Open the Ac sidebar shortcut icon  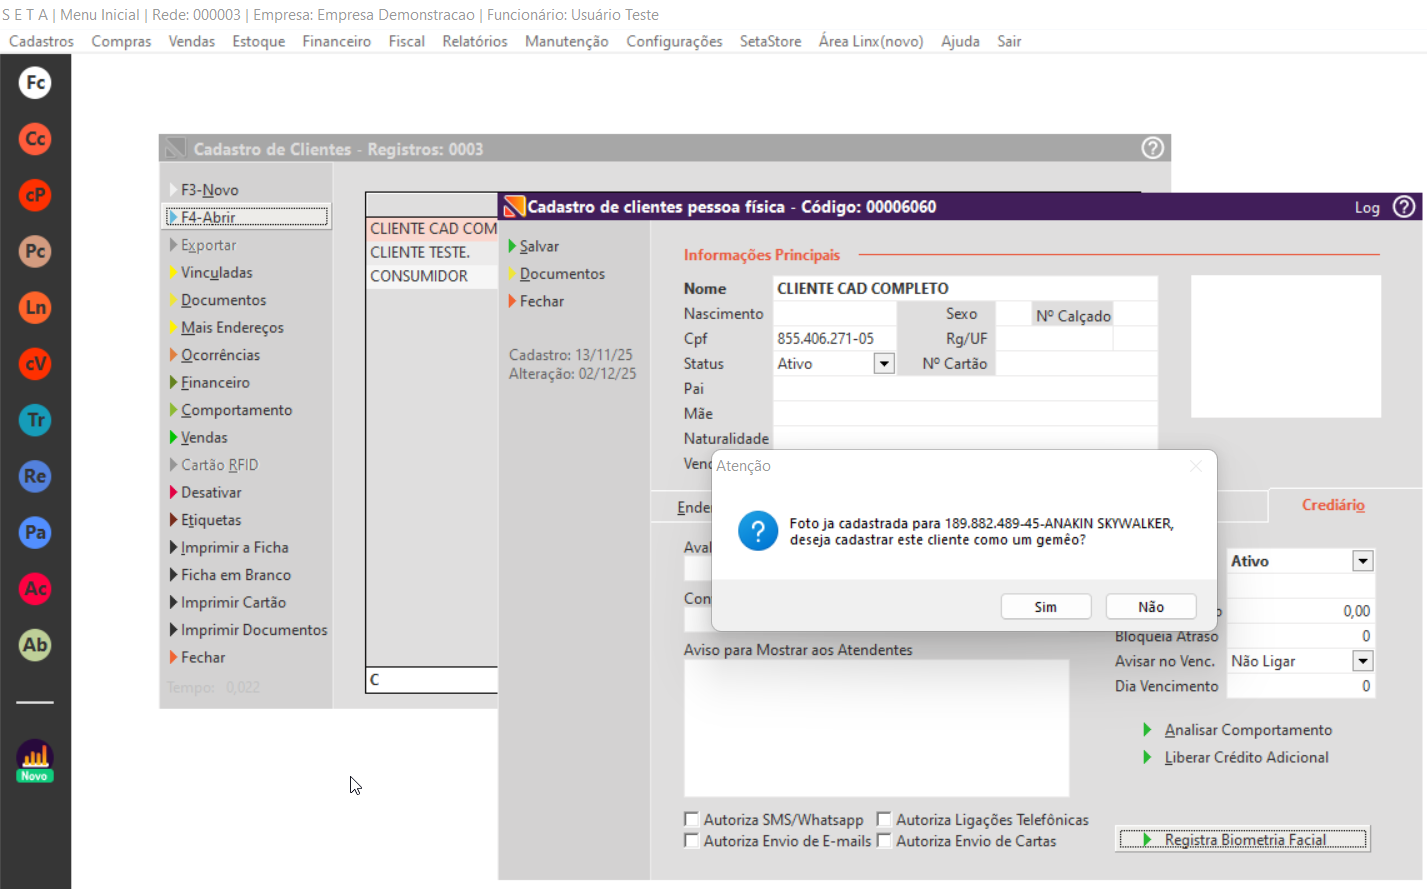(x=35, y=588)
